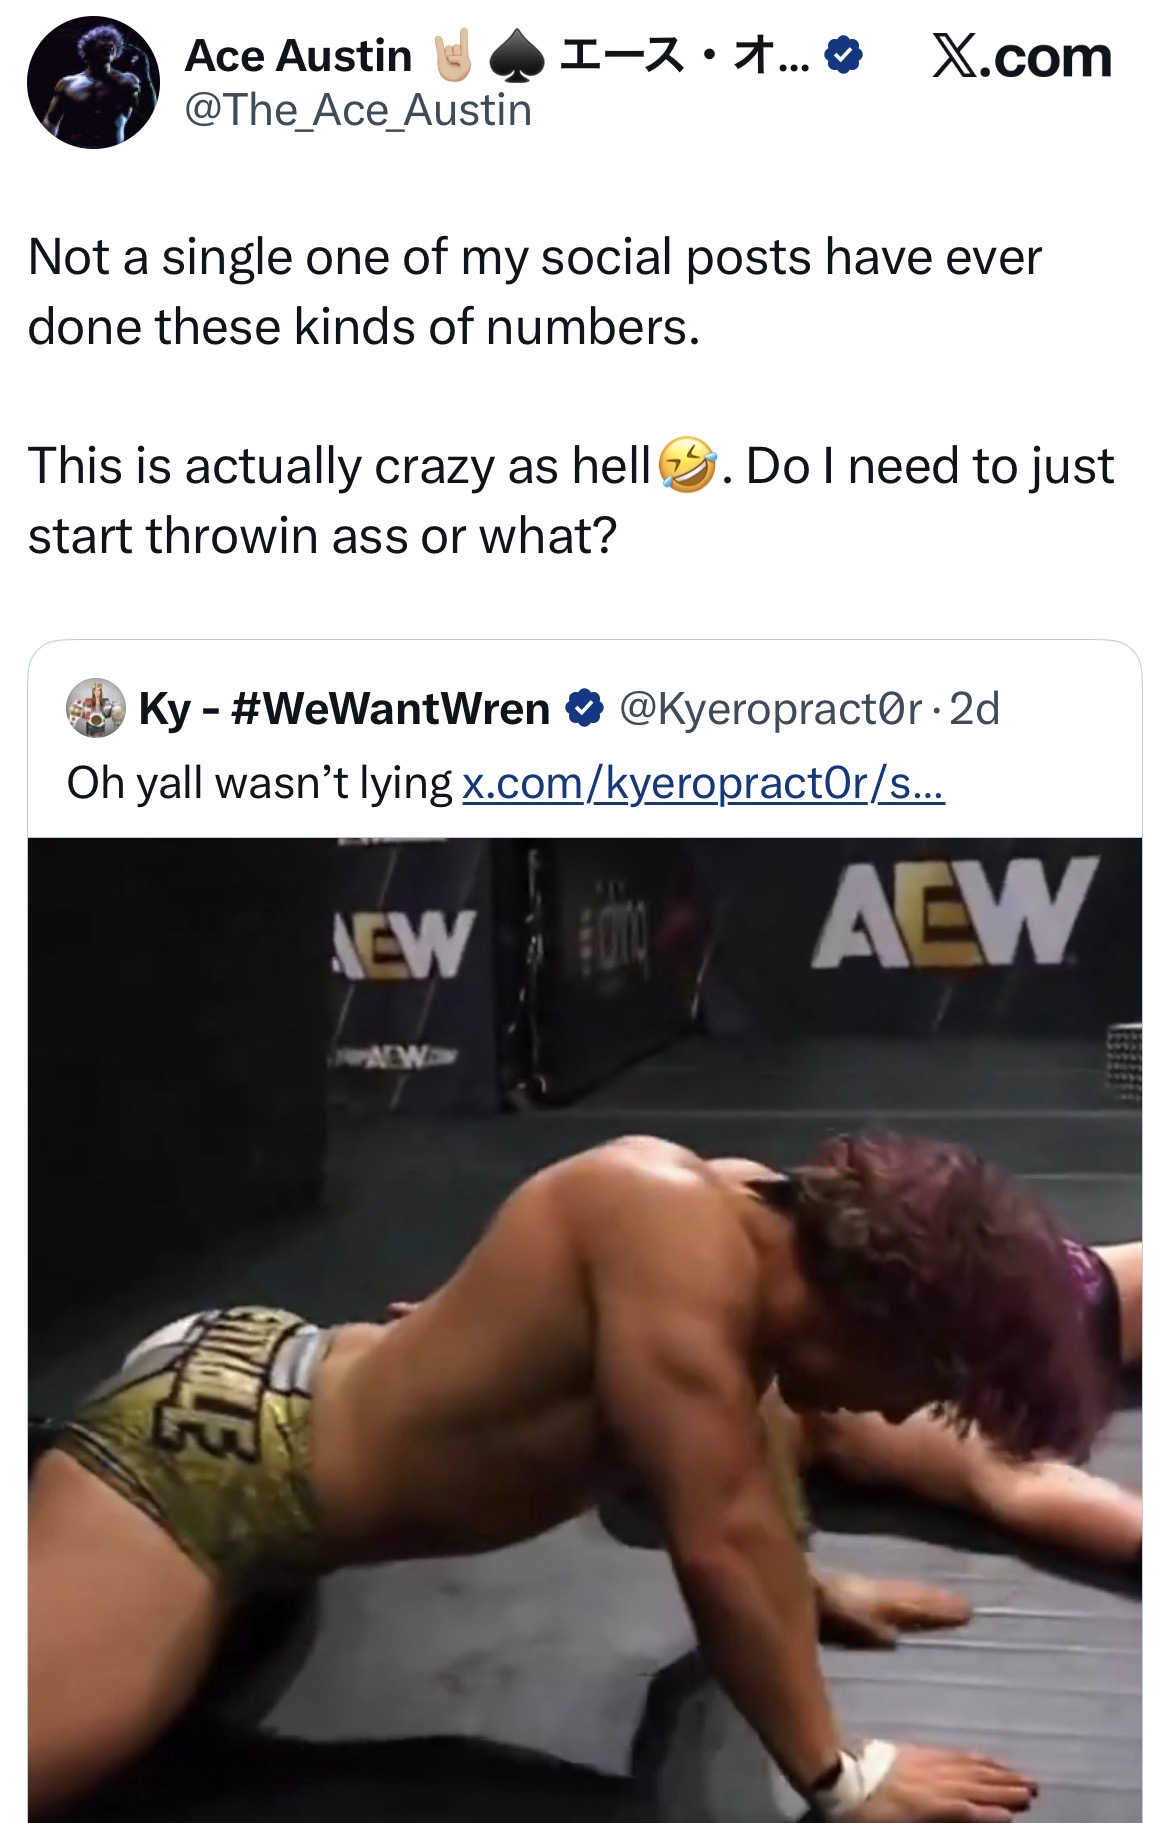Click the 2d timestamp
Screen dimensions: 1170x1823
[x=974, y=709]
